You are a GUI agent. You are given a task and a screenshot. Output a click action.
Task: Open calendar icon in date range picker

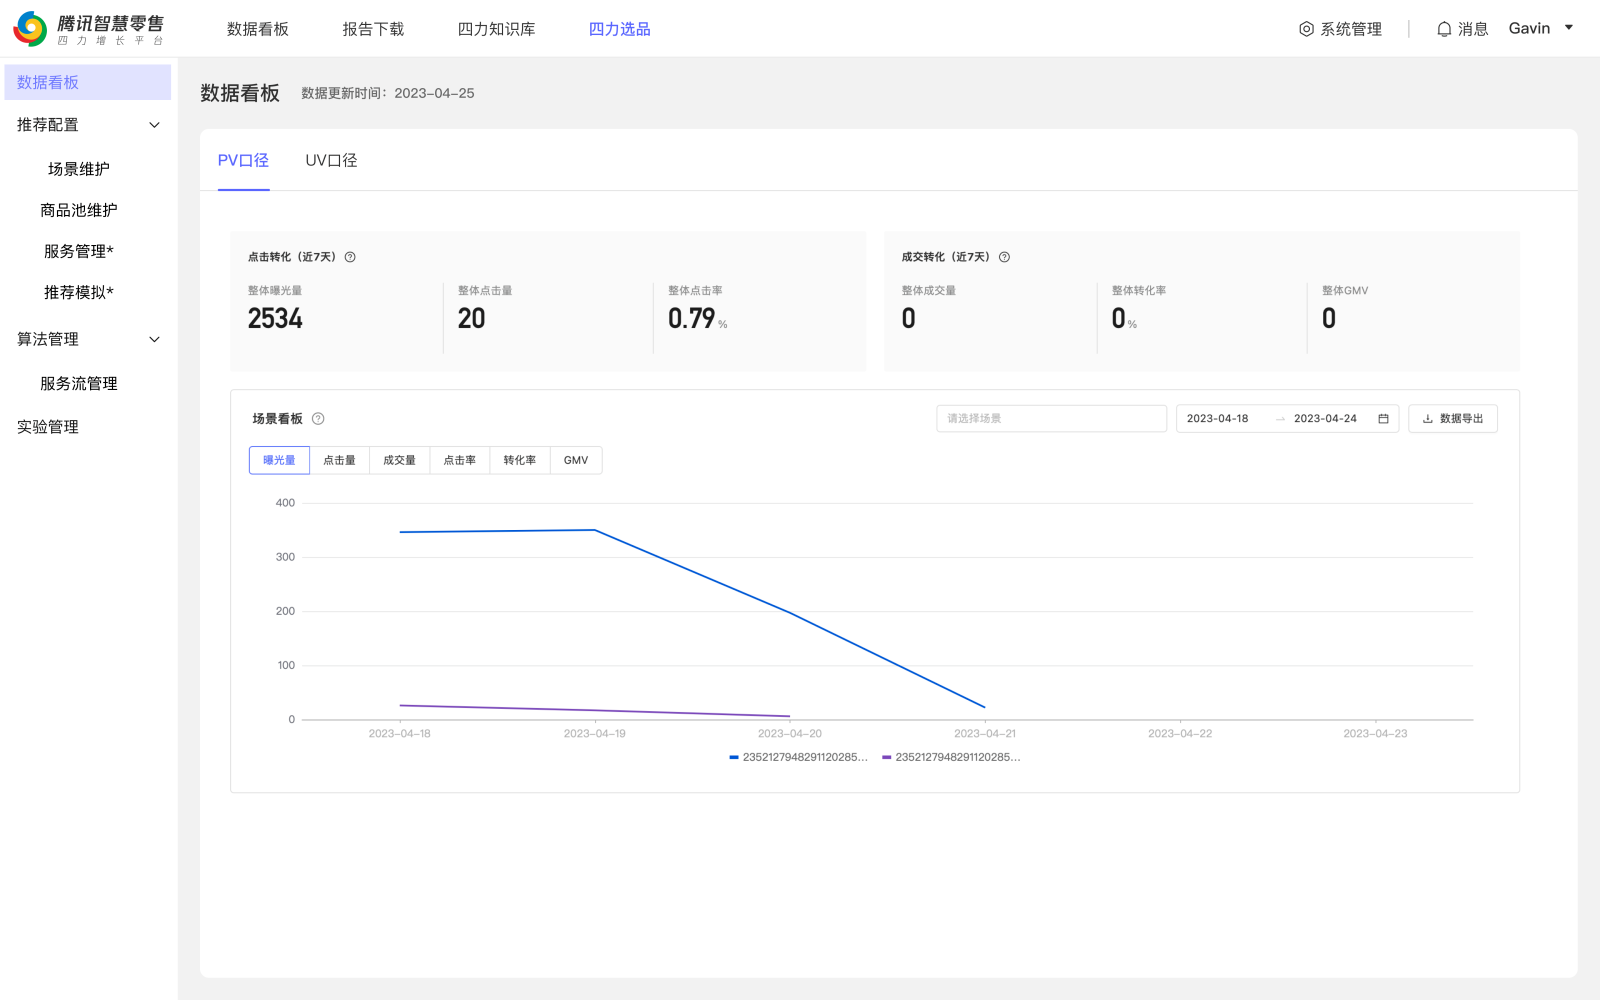click(1383, 419)
